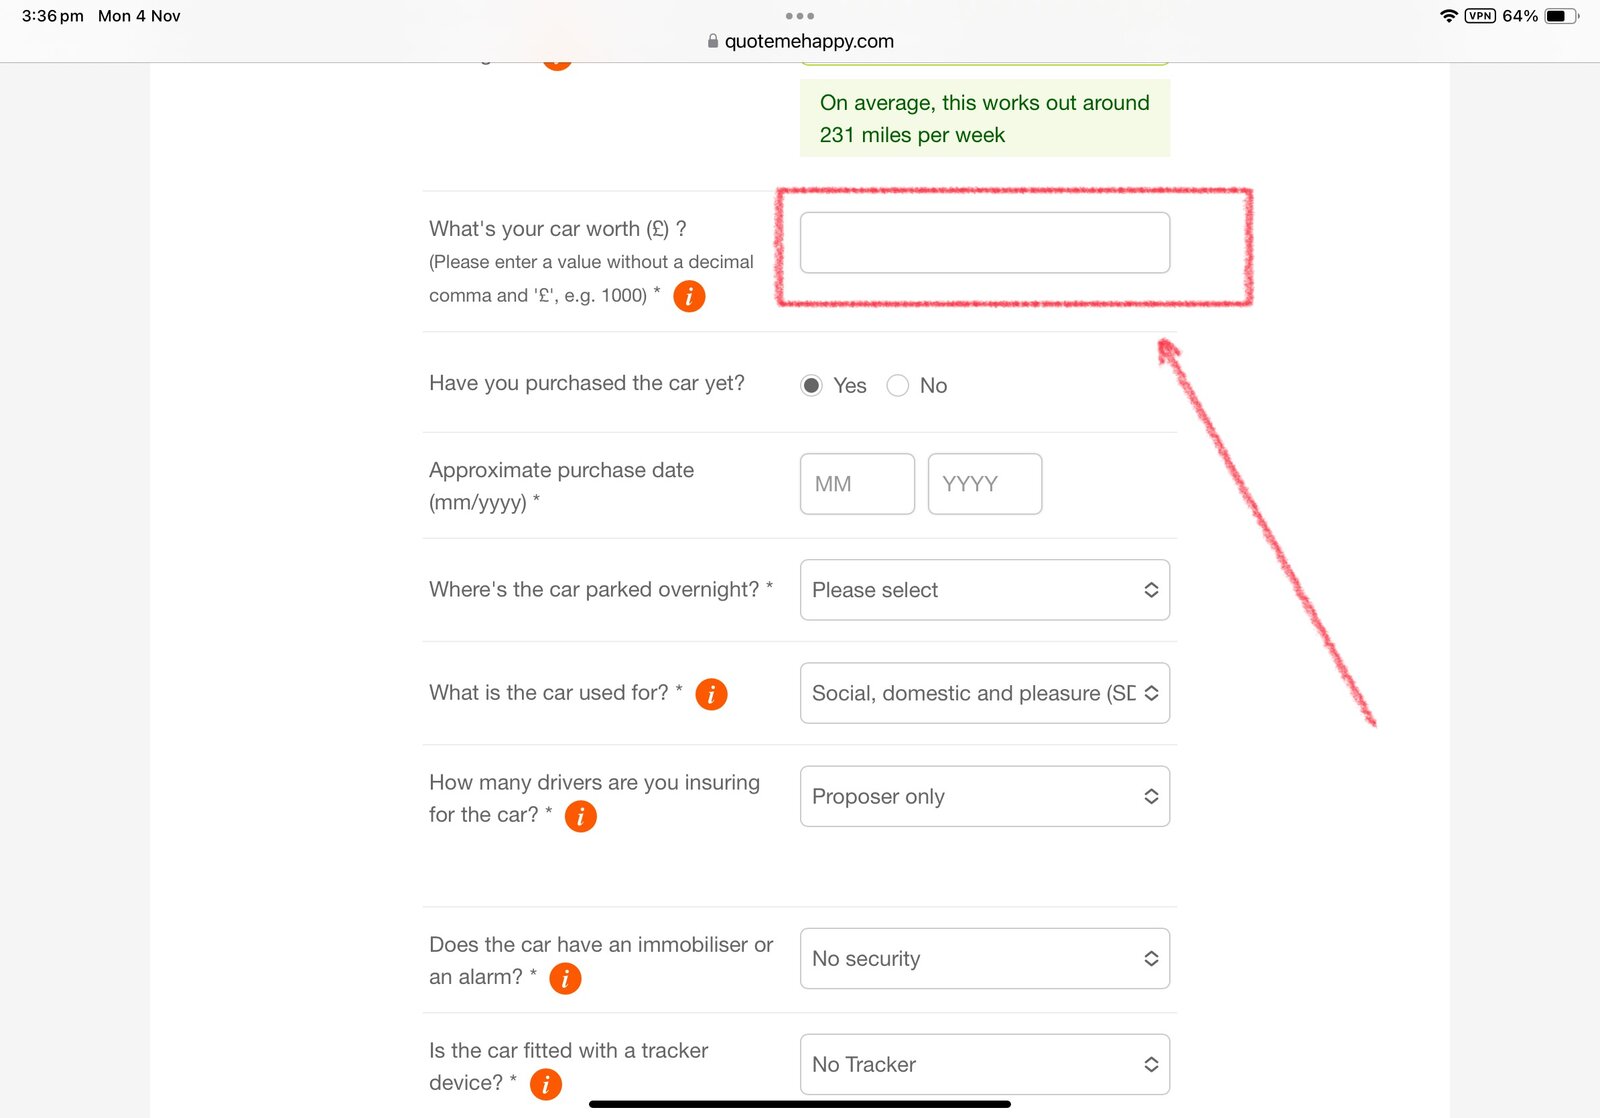Screen dimensions: 1600x1118
Task: Open info icon for car worth question
Action: [x=689, y=296]
